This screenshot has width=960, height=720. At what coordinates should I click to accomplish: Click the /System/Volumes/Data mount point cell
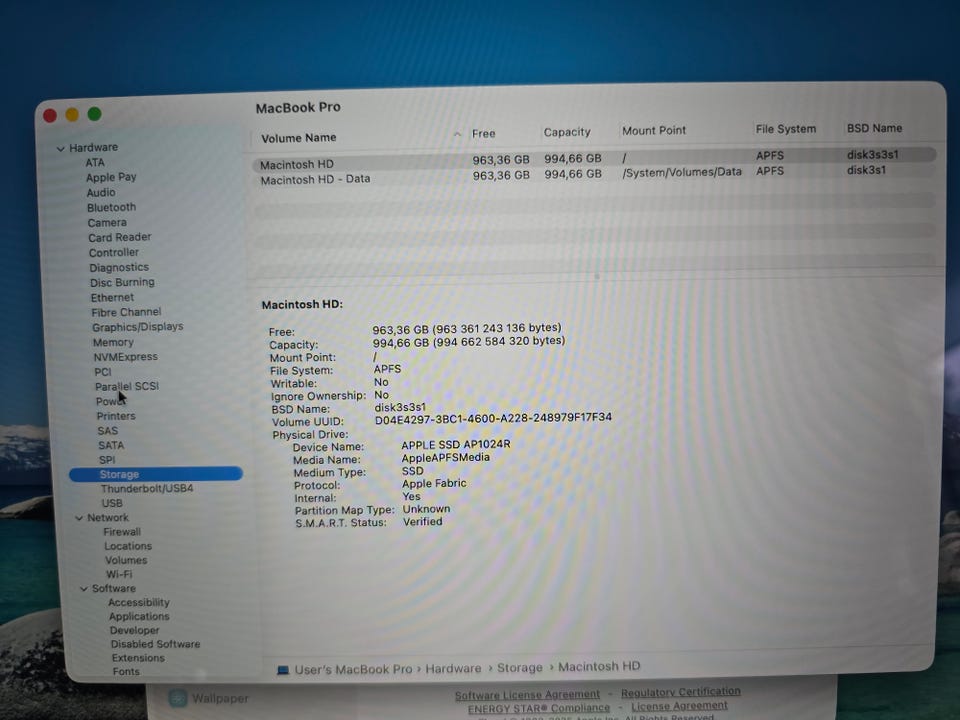pyautogui.click(x=681, y=173)
